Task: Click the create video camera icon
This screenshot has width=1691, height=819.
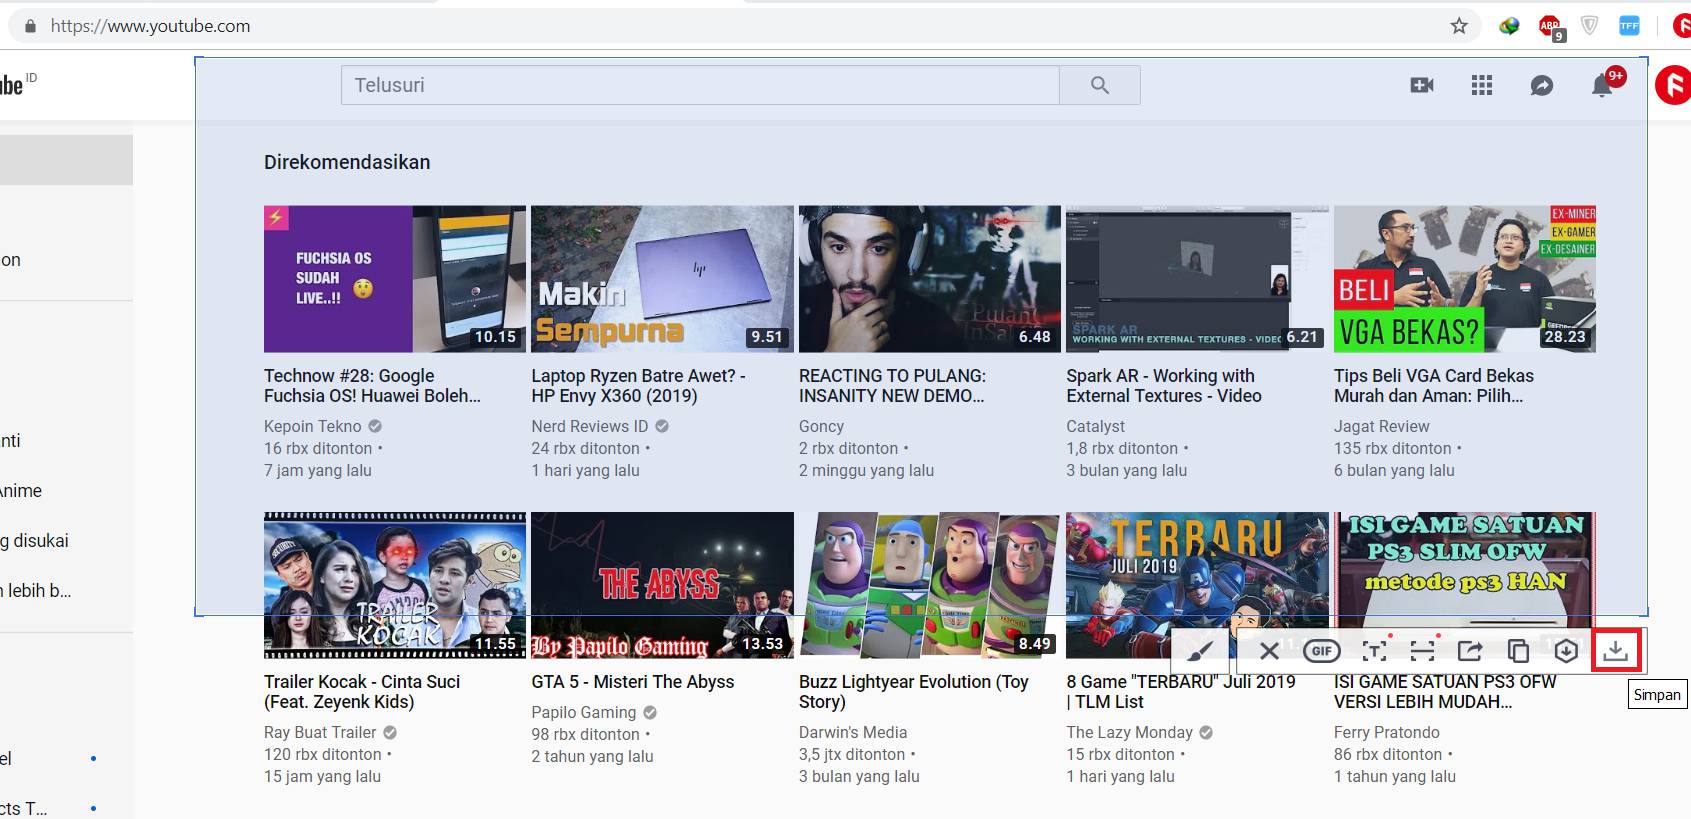Action: click(x=1422, y=86)
